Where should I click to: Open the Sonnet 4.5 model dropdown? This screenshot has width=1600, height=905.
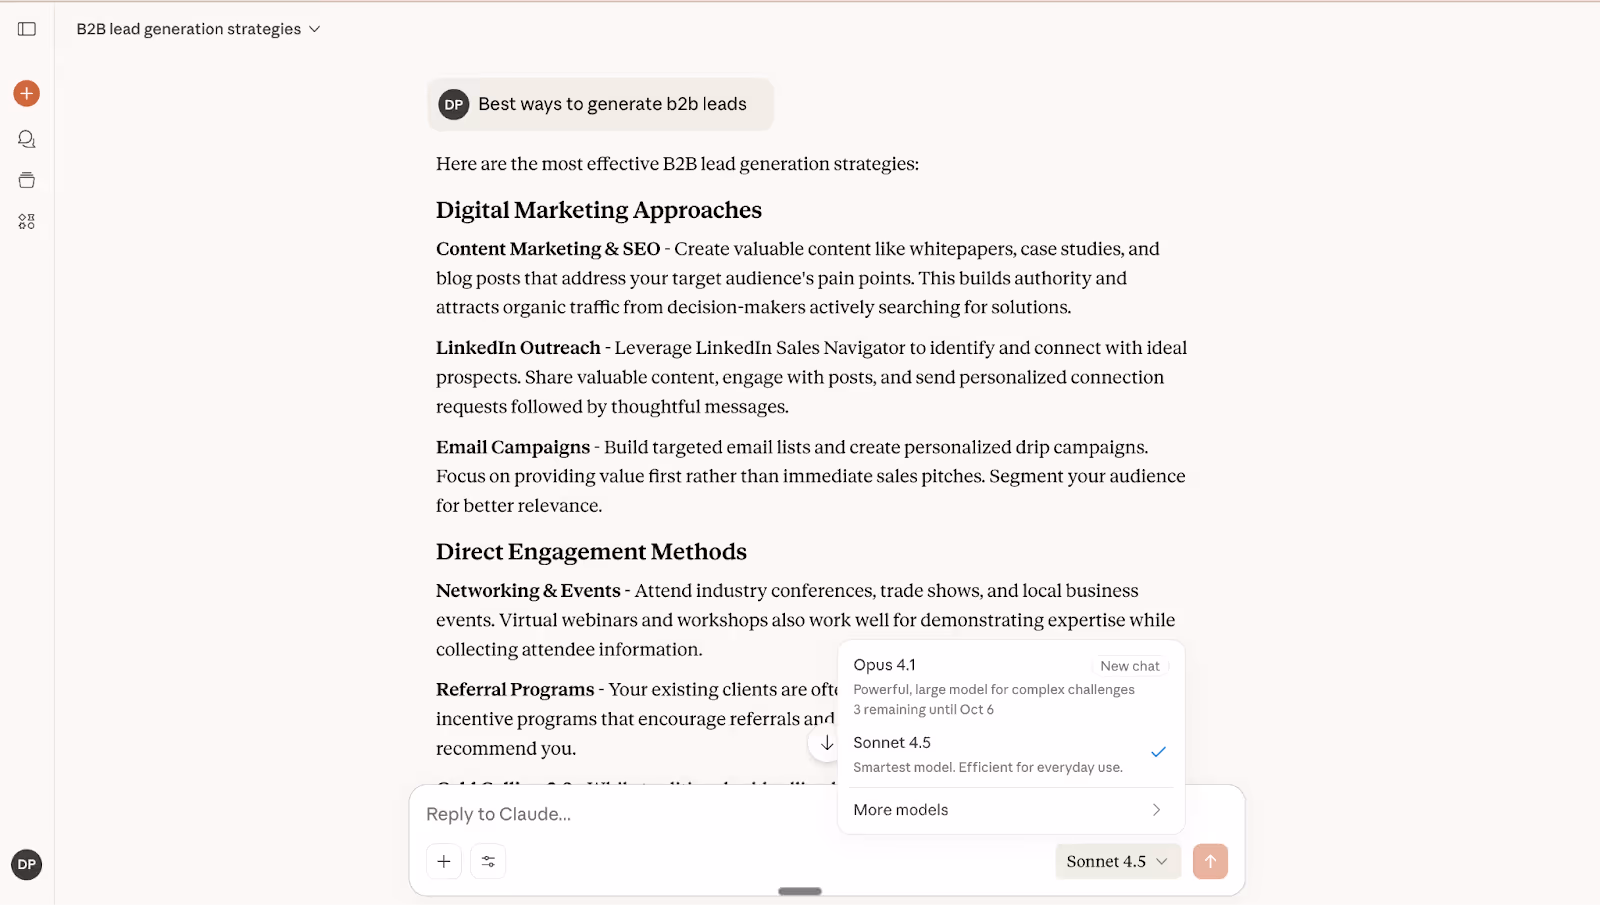[1117, 861]
